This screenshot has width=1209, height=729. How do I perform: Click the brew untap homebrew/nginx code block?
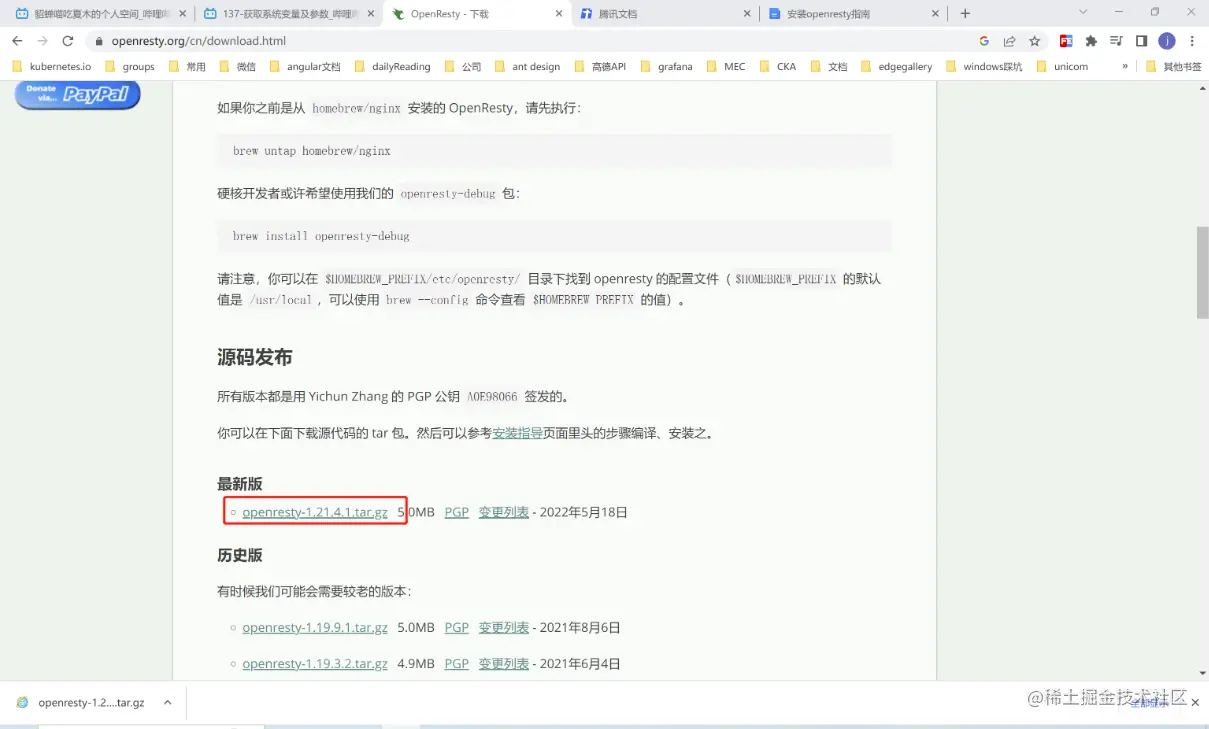click(x=554, y=151)
